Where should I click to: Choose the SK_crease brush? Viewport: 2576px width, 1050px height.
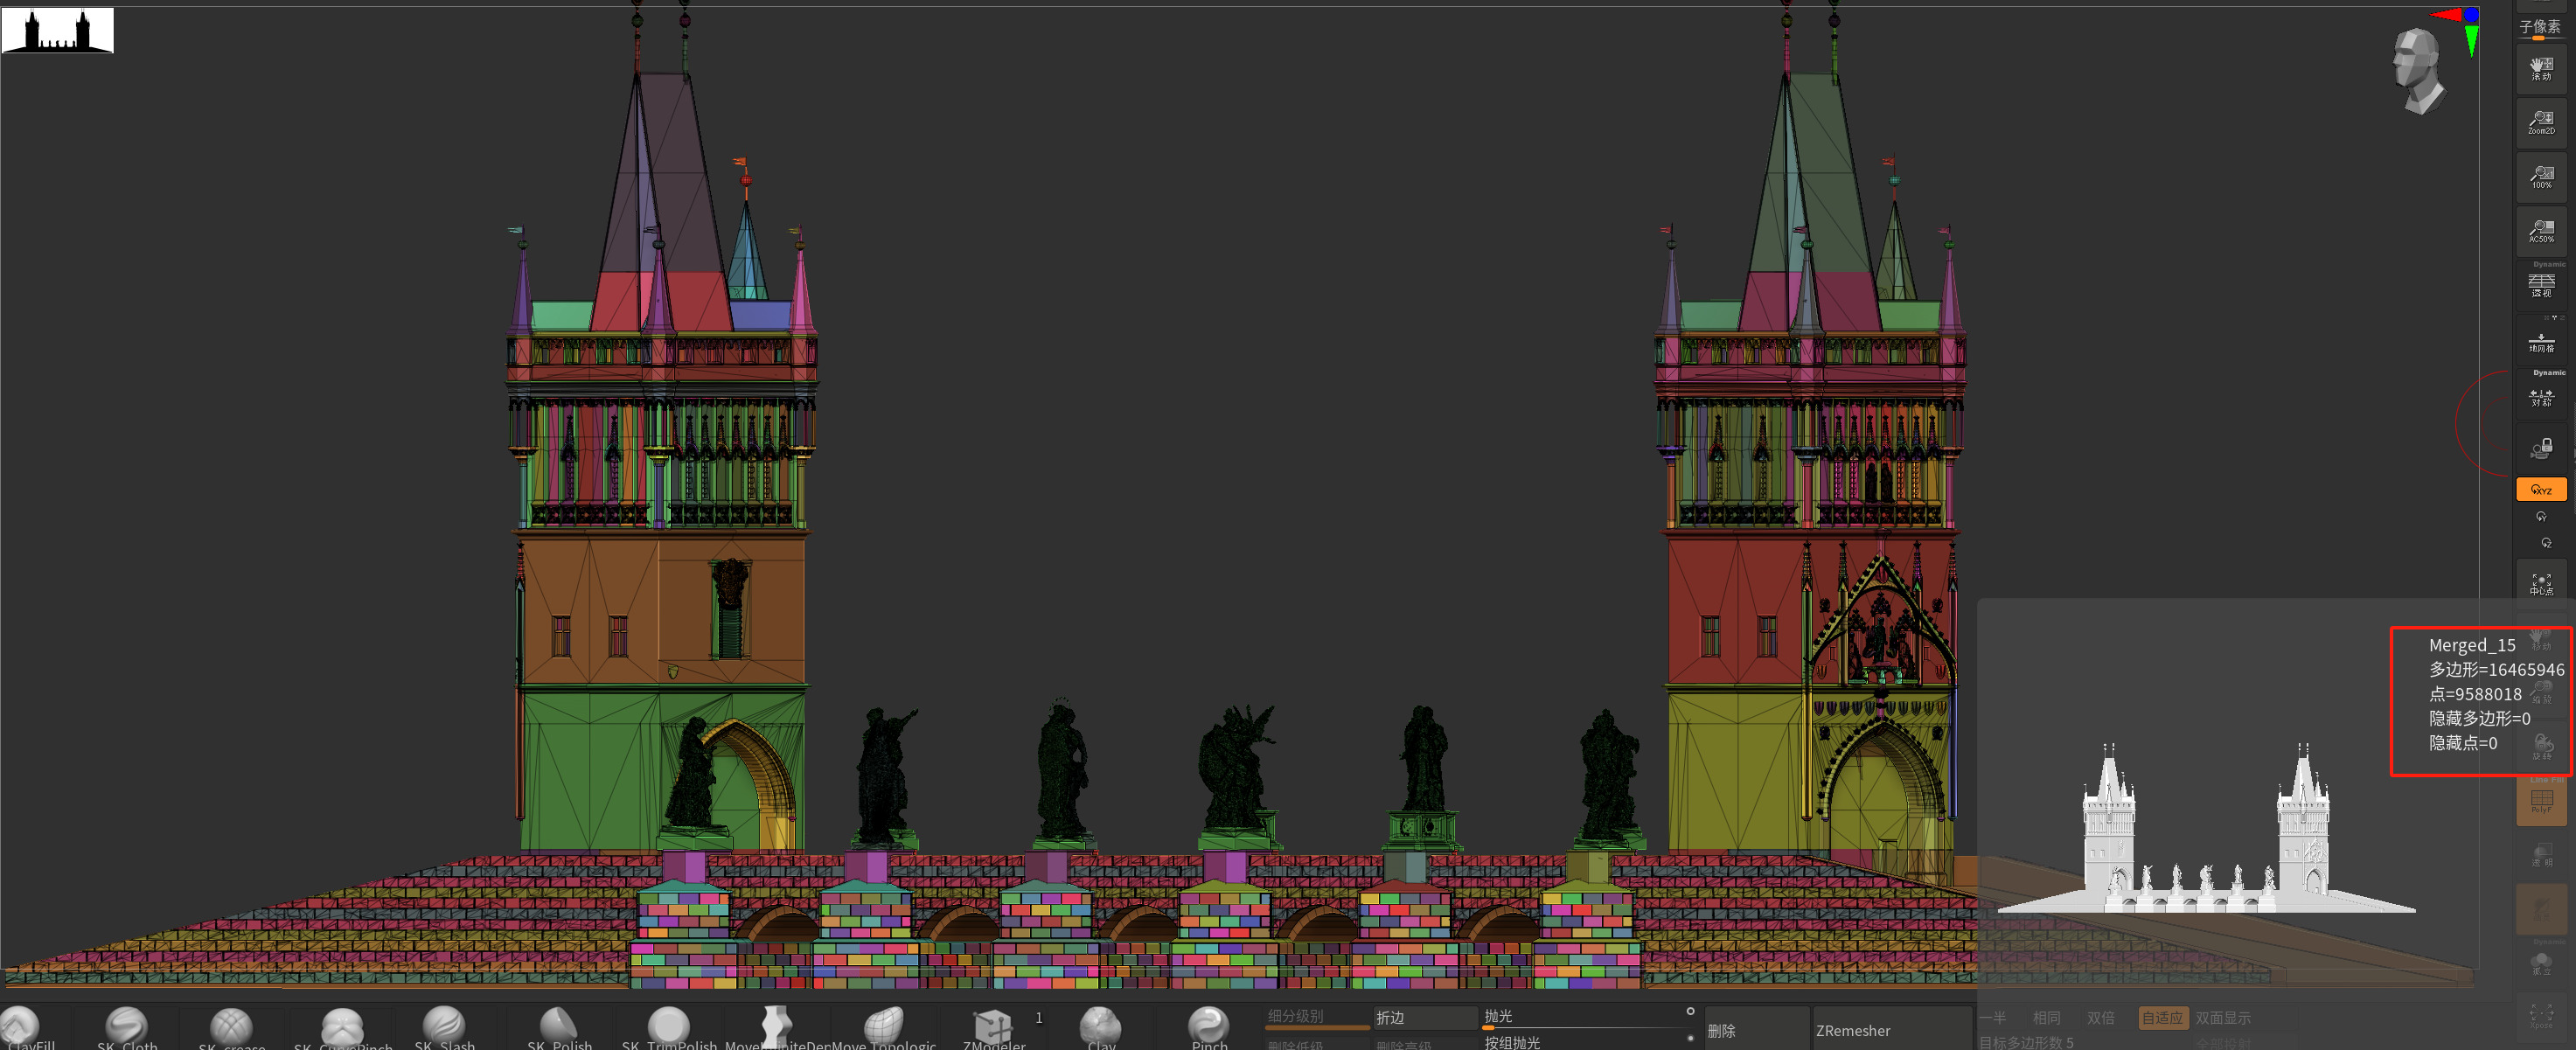tap(232, 1028)
